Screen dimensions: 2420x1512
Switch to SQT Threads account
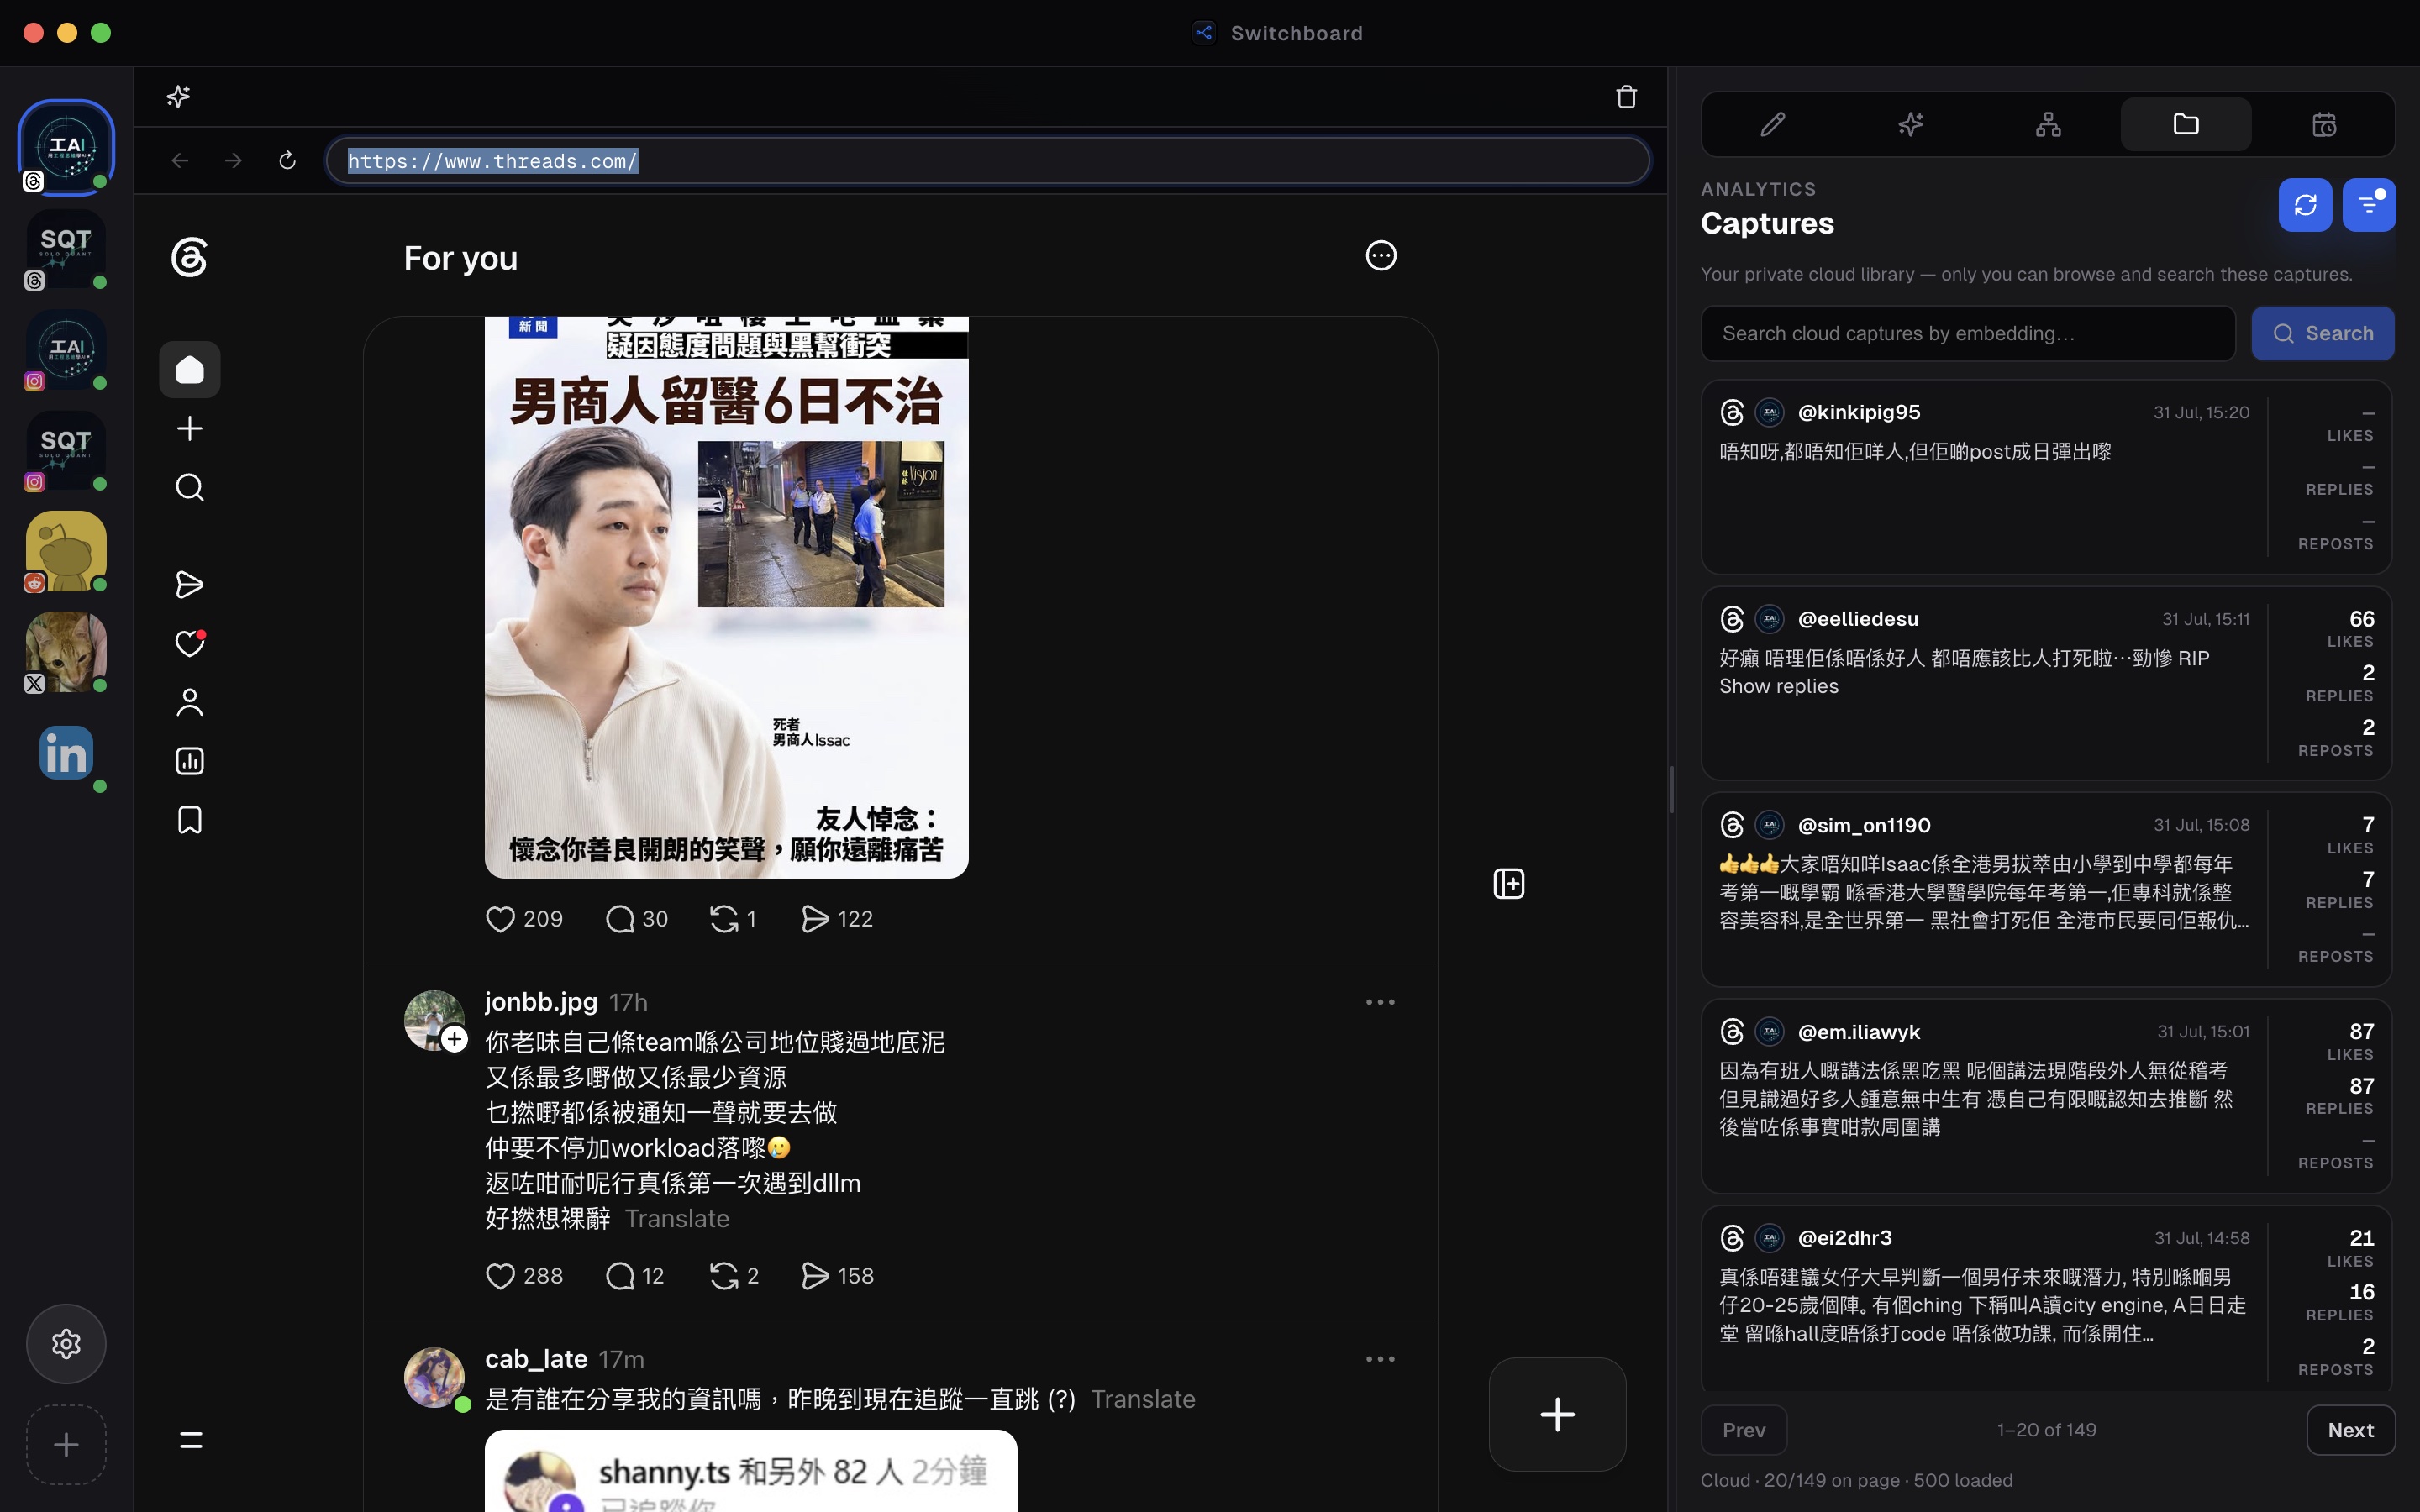click(66, 249)
